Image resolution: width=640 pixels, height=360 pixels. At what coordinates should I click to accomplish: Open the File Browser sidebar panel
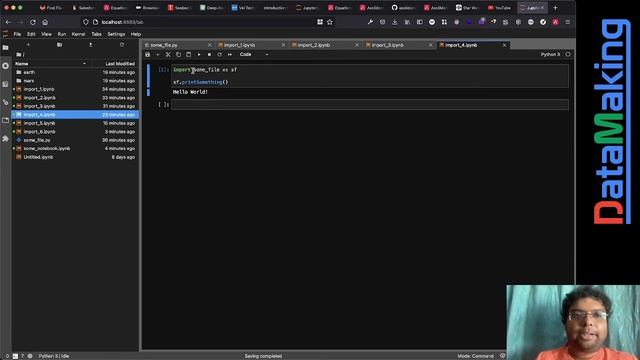(x=5, y=48)
